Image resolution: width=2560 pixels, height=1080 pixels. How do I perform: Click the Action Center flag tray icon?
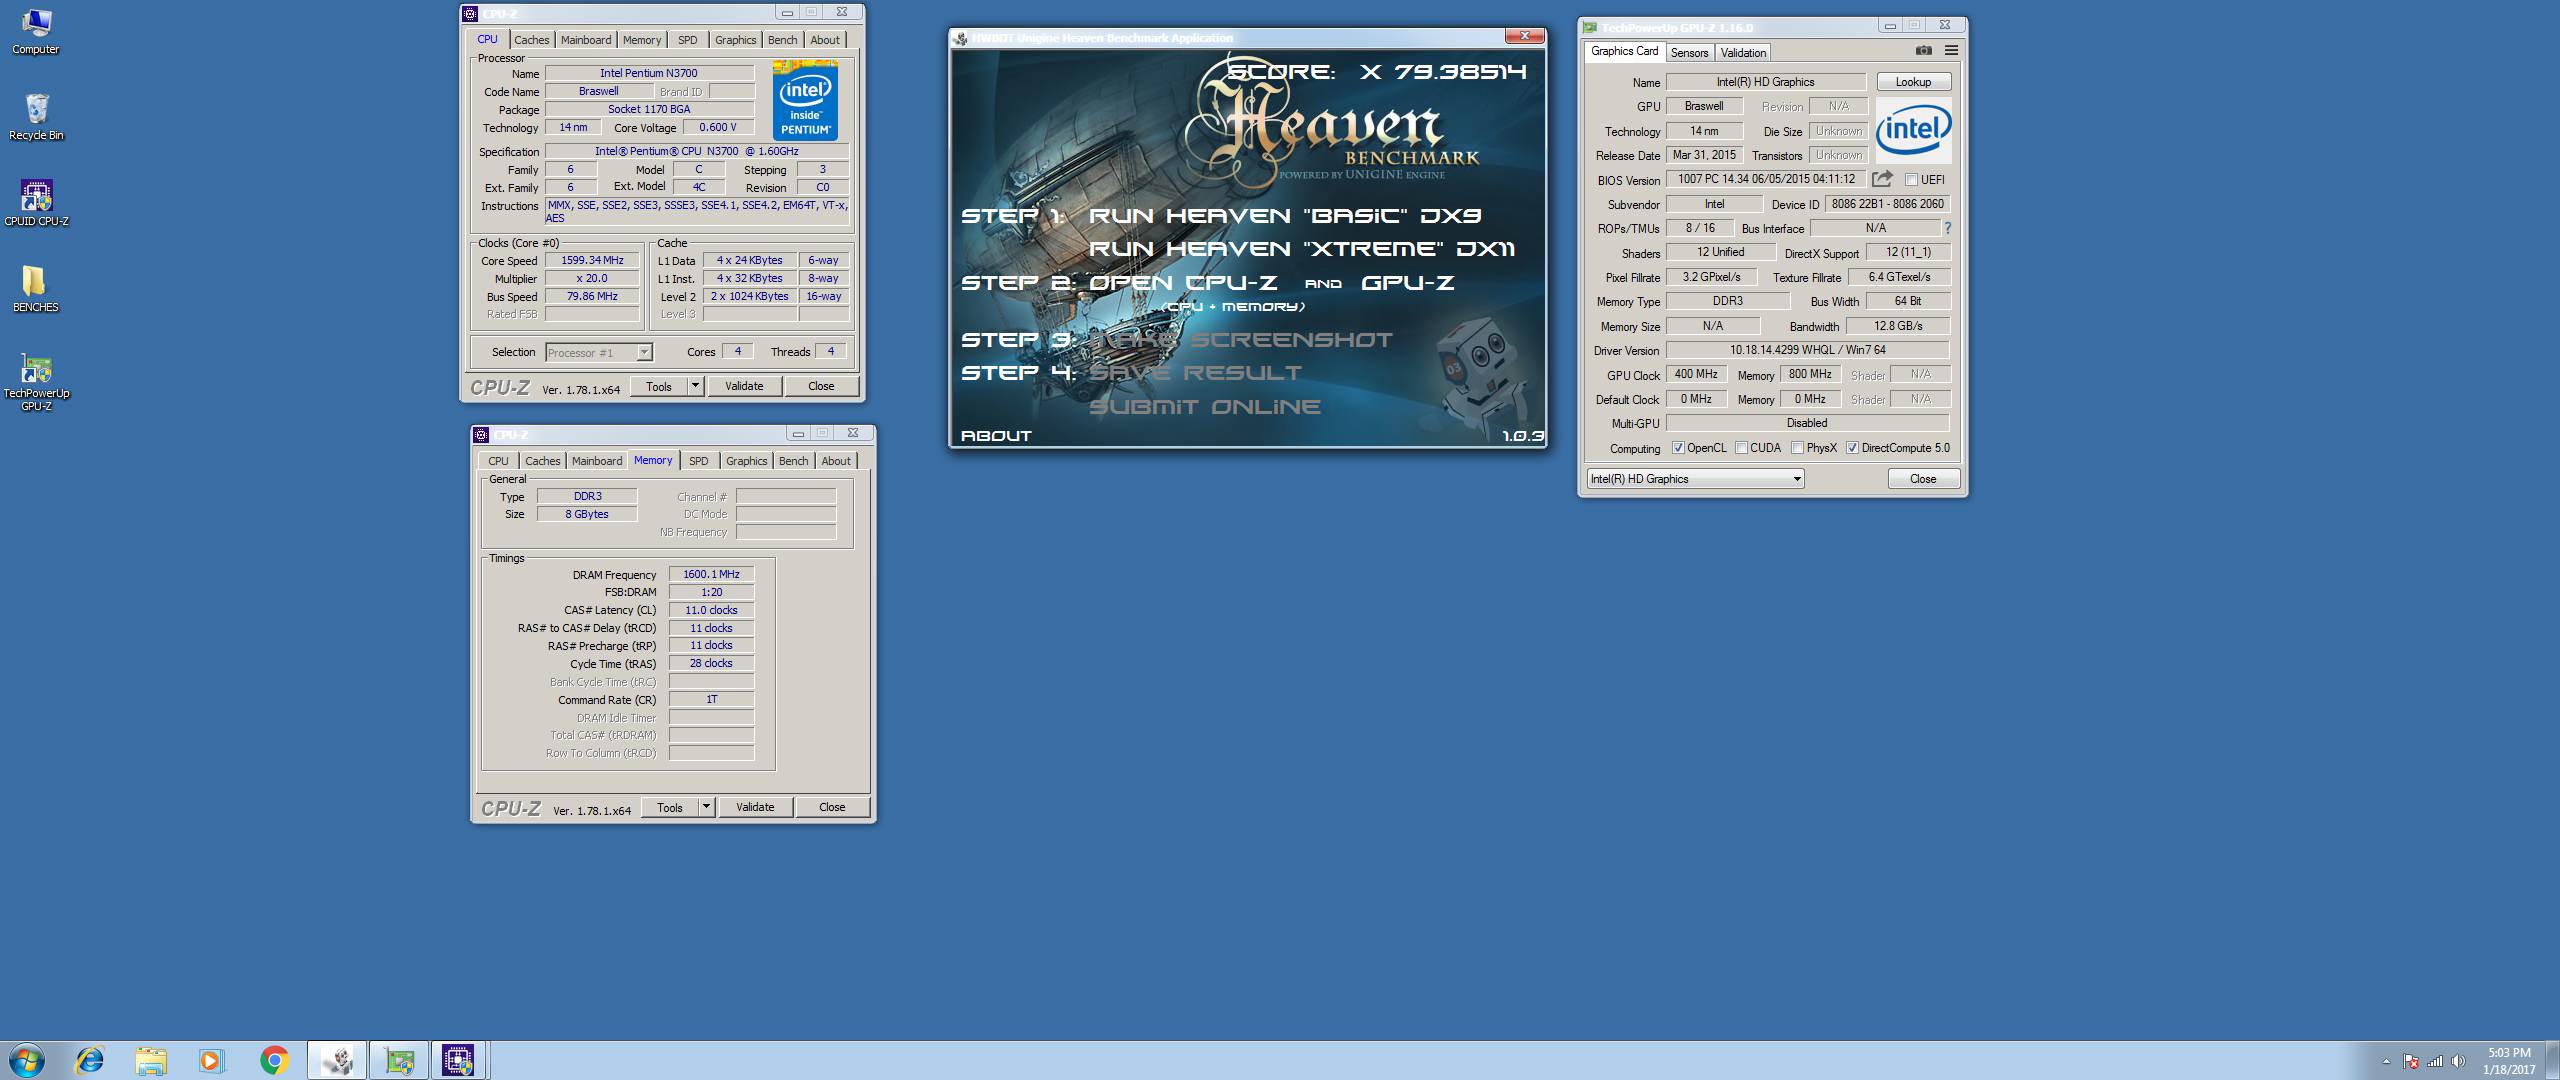[x=2410, y=1061]
